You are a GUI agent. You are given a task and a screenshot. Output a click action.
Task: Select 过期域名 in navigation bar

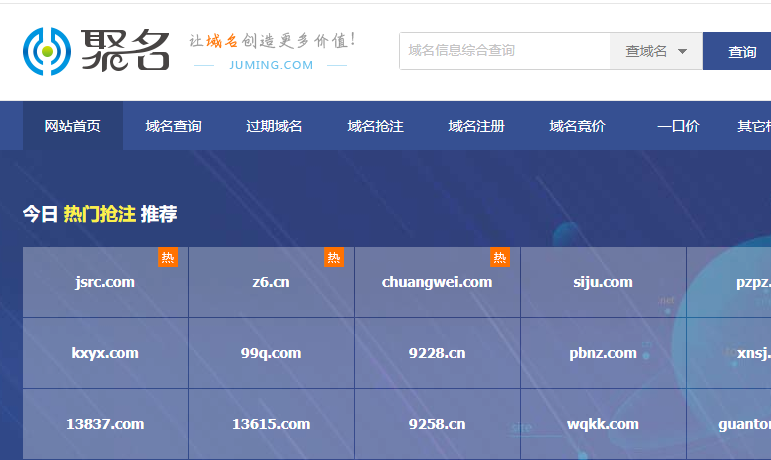pyautogui.click(x=274, y=126)
